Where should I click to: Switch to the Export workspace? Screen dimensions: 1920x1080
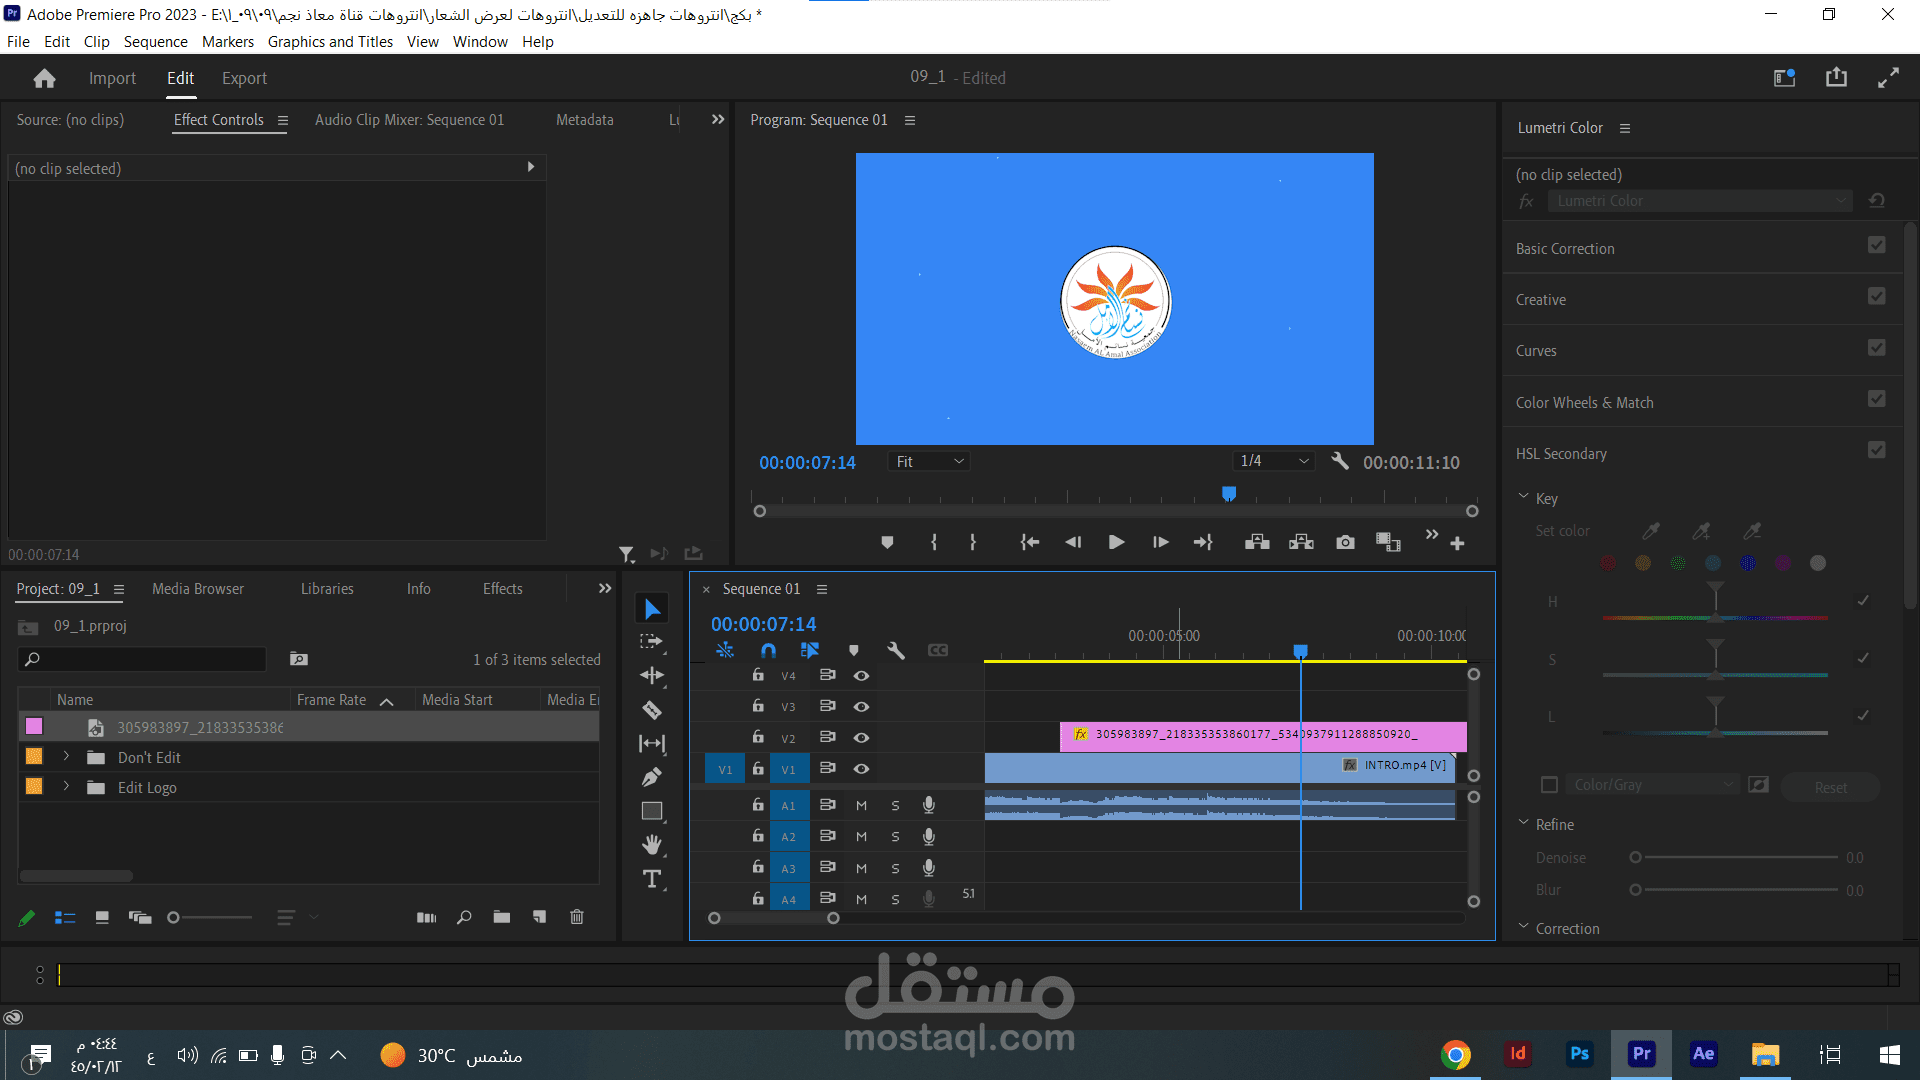point(244,78)
